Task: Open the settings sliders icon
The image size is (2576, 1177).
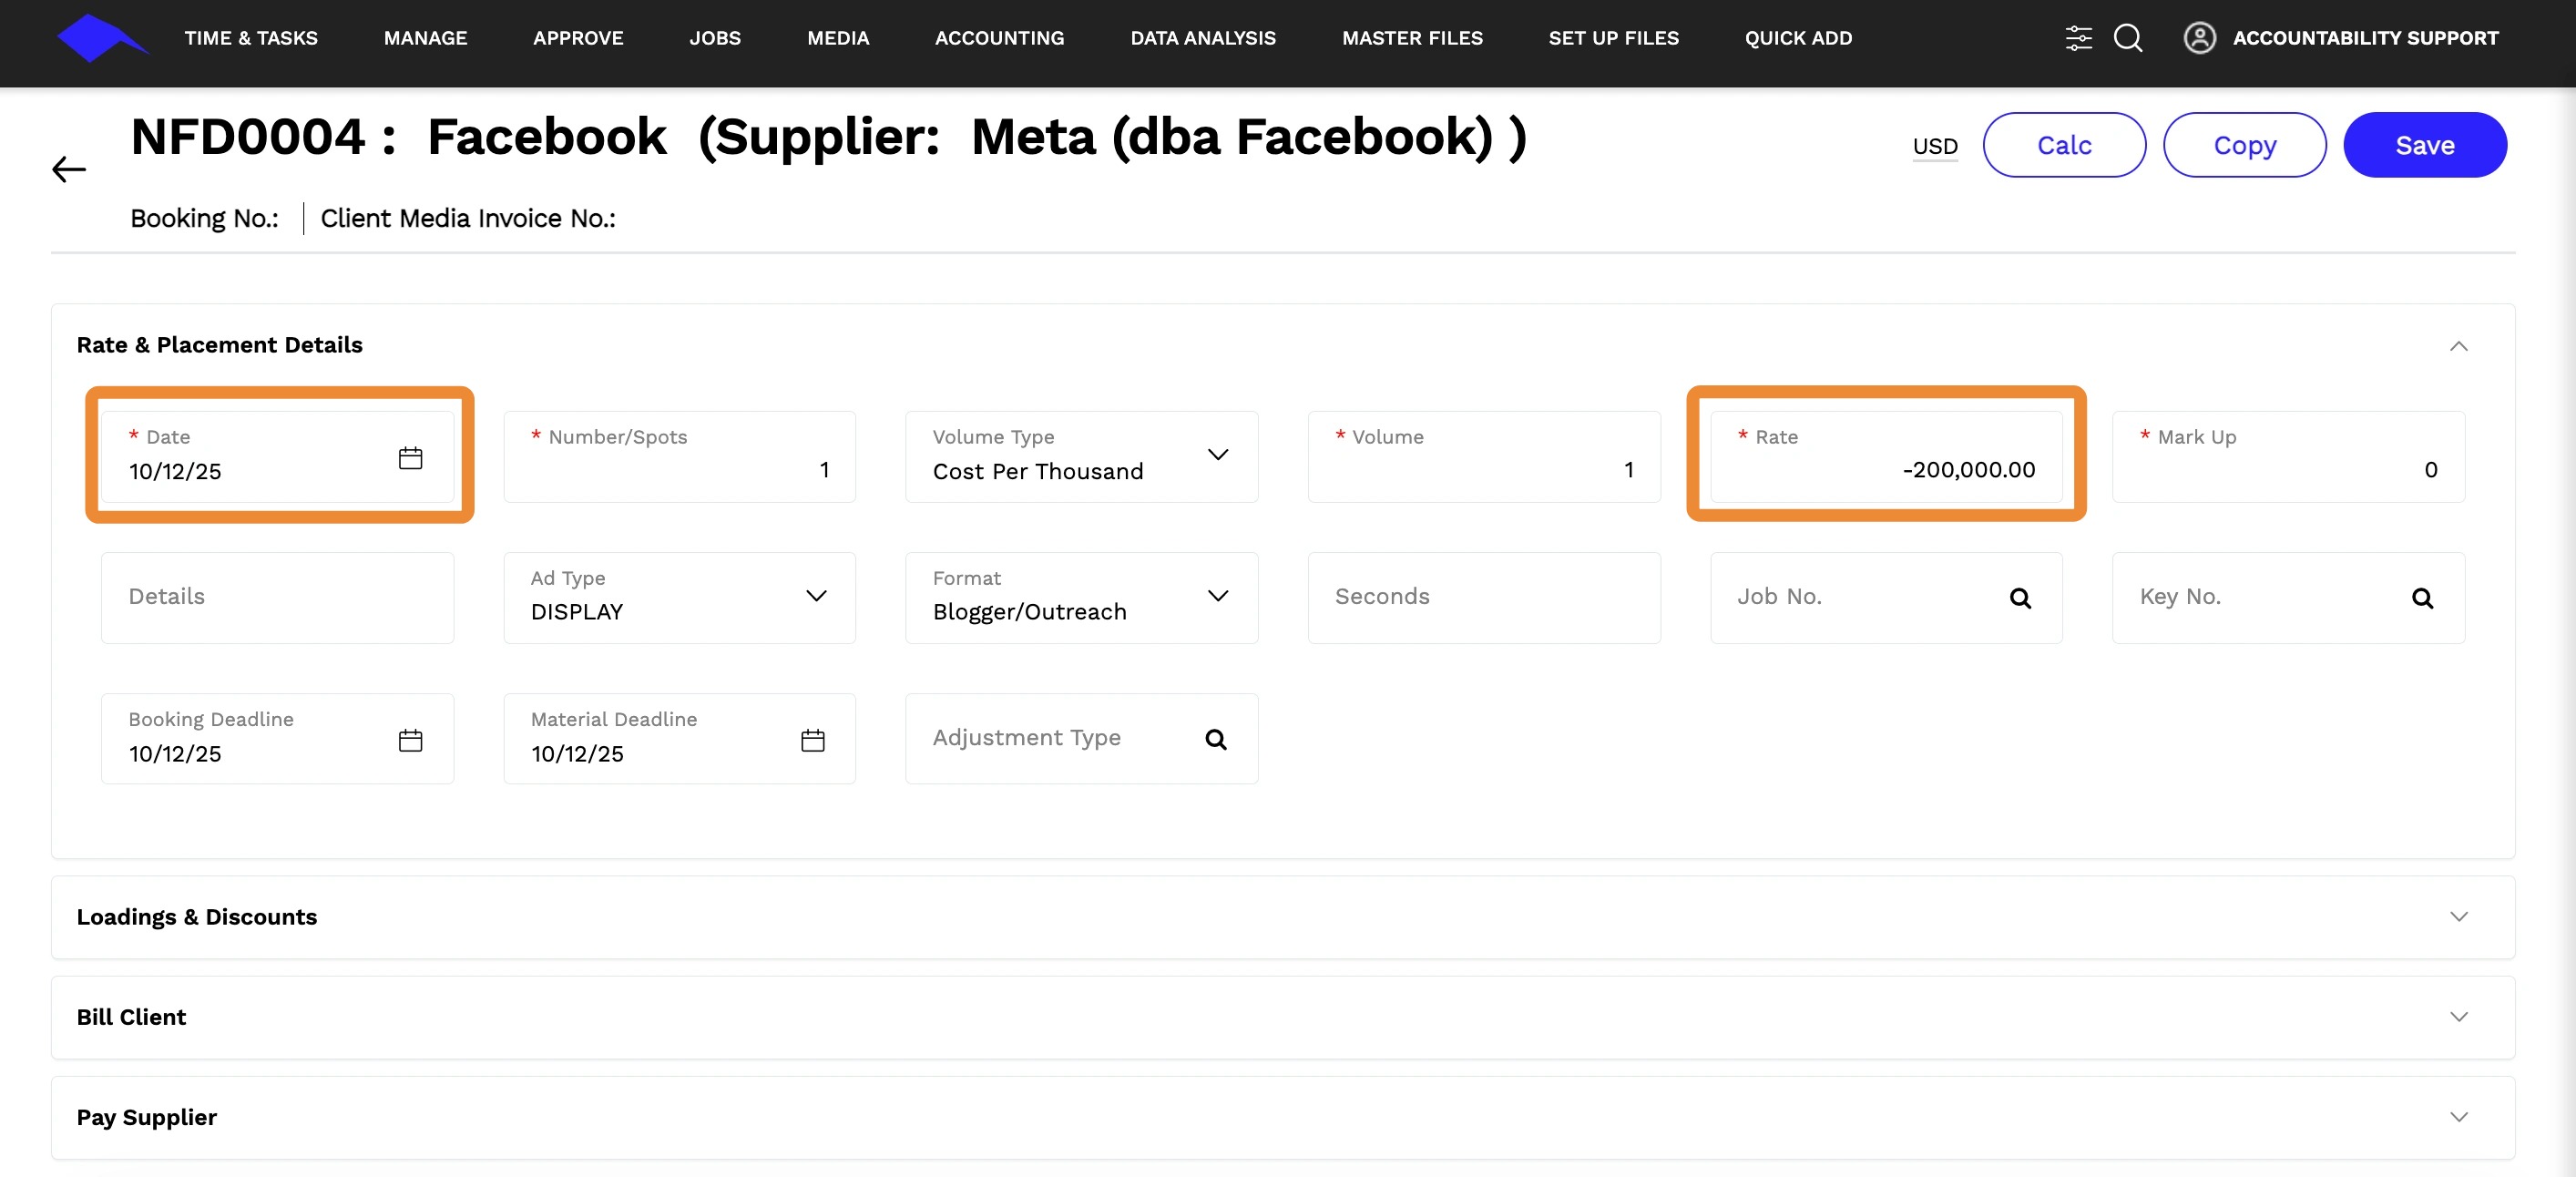Action: click(x=2078, y=38)
